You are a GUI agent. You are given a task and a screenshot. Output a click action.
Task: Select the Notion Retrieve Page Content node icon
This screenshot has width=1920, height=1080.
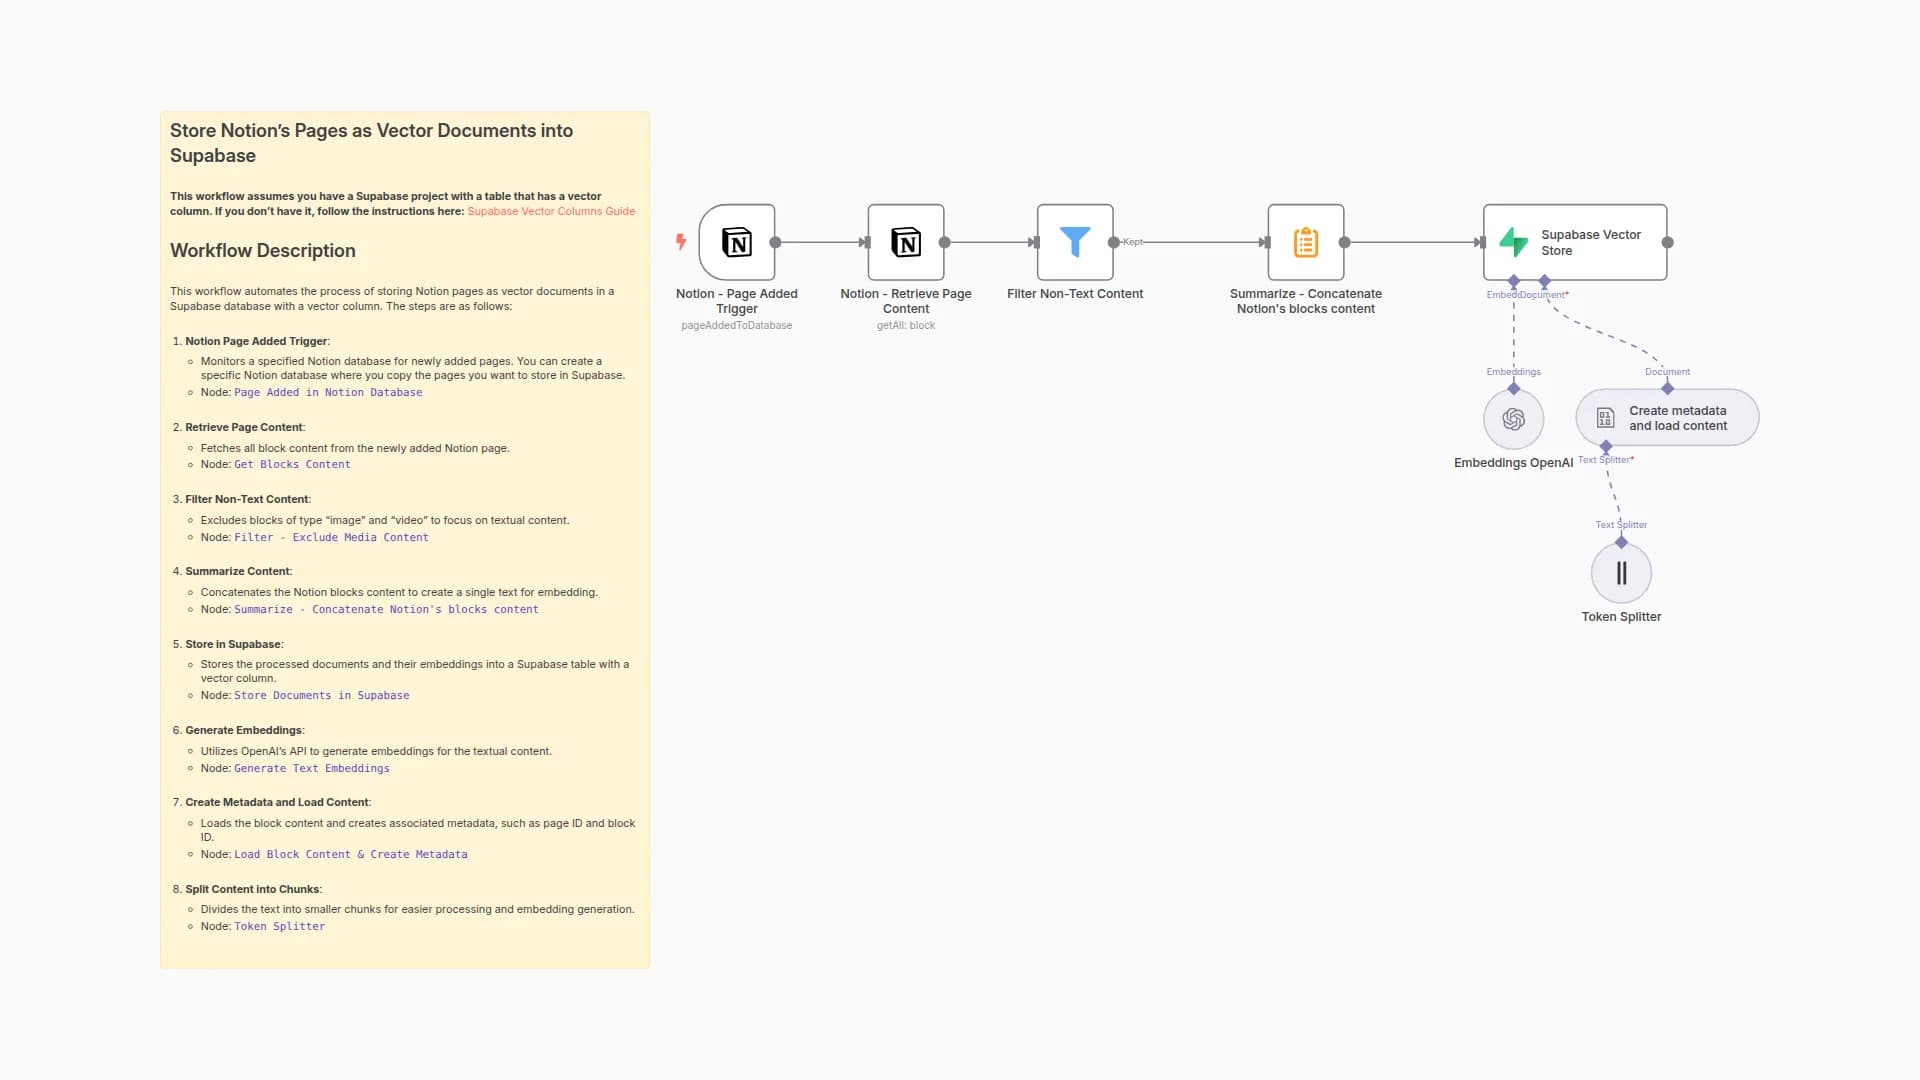point(906,242)
